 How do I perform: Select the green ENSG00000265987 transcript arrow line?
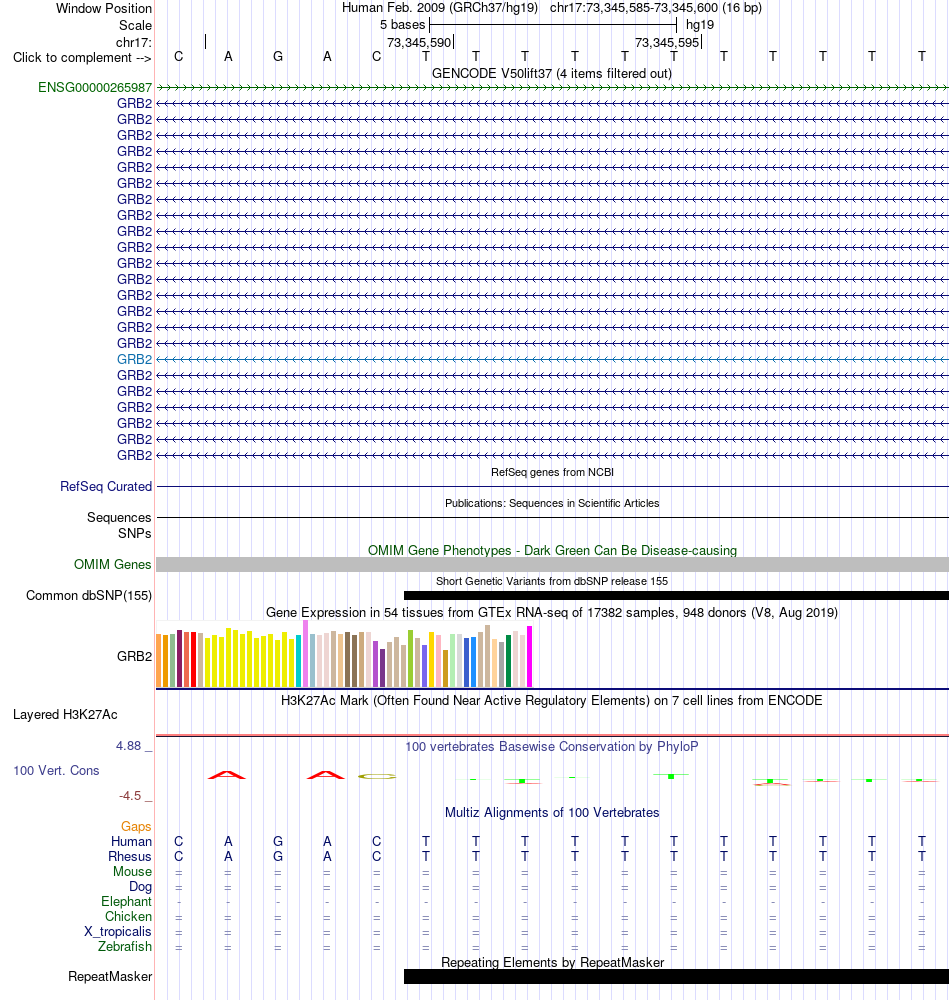pos(553,87)
